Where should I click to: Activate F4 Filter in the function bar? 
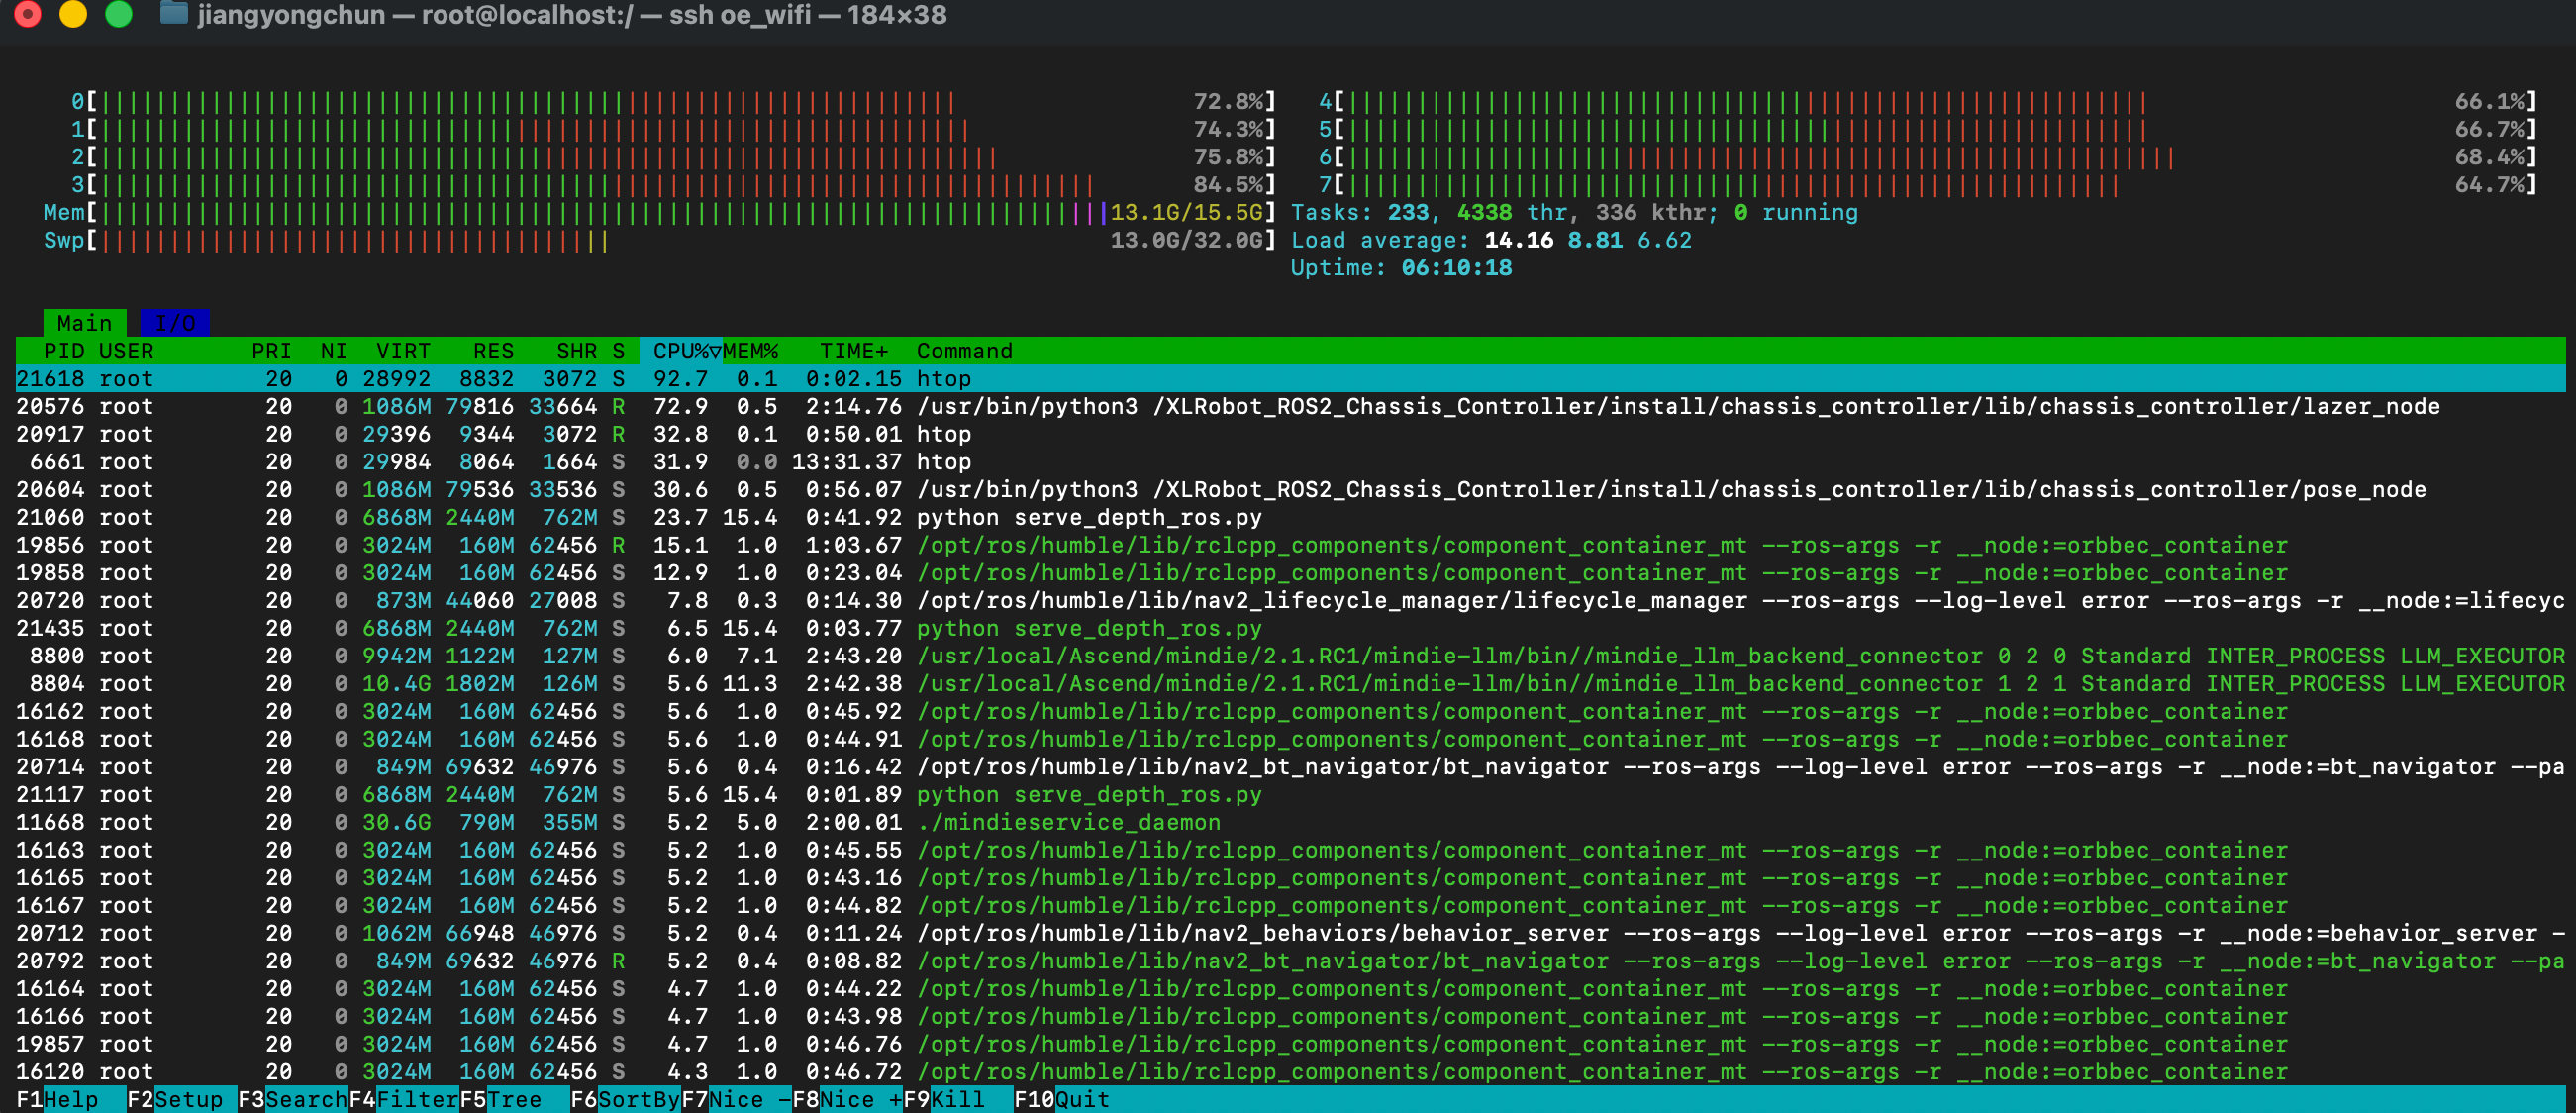(416, 1099)
